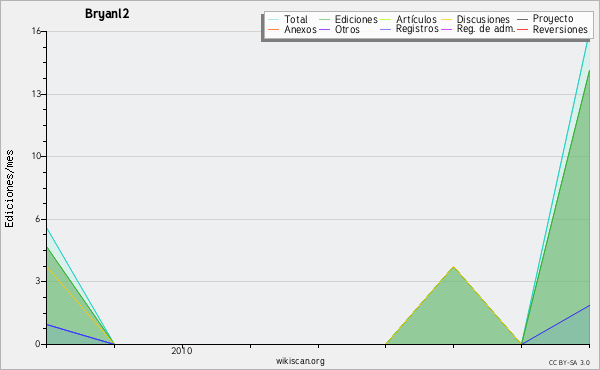Click the green peak in the middle triangle

click(453, 267)
